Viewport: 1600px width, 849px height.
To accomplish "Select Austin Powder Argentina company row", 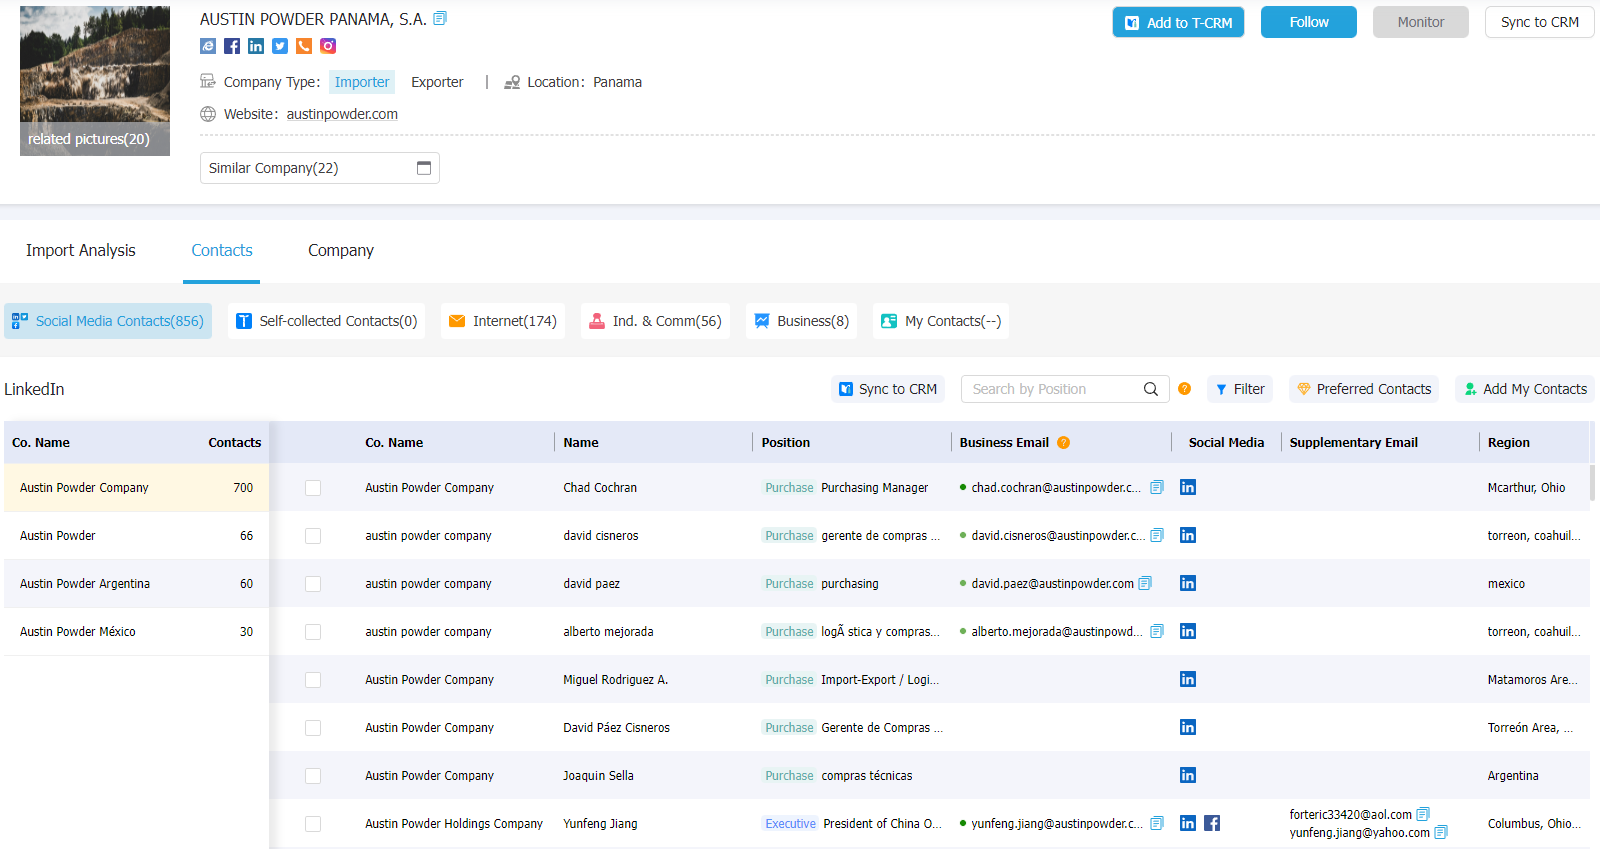I will 136,584.
